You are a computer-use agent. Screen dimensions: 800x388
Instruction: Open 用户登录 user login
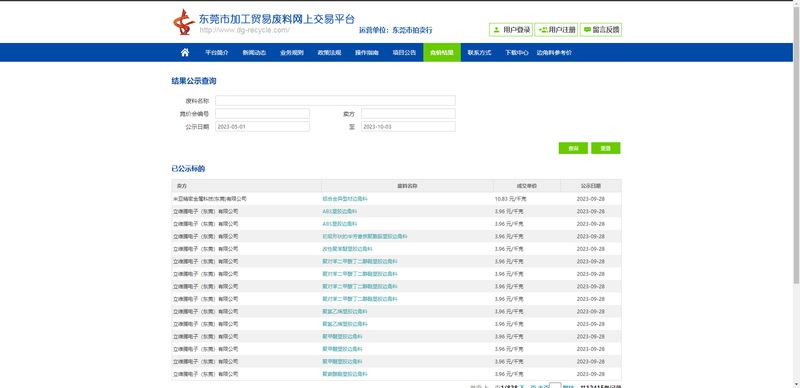tap(511, 30)
